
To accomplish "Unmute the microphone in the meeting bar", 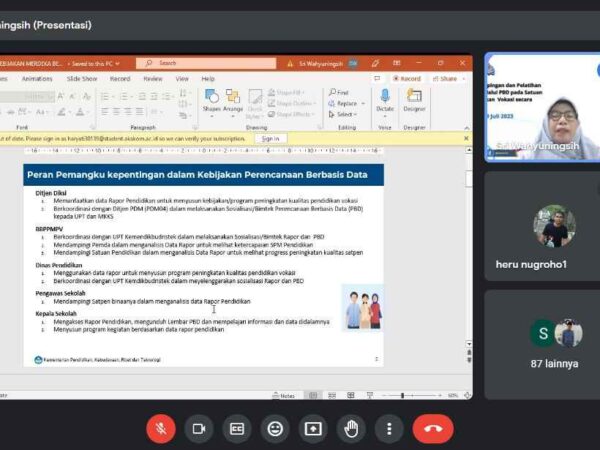I will 160,428.
